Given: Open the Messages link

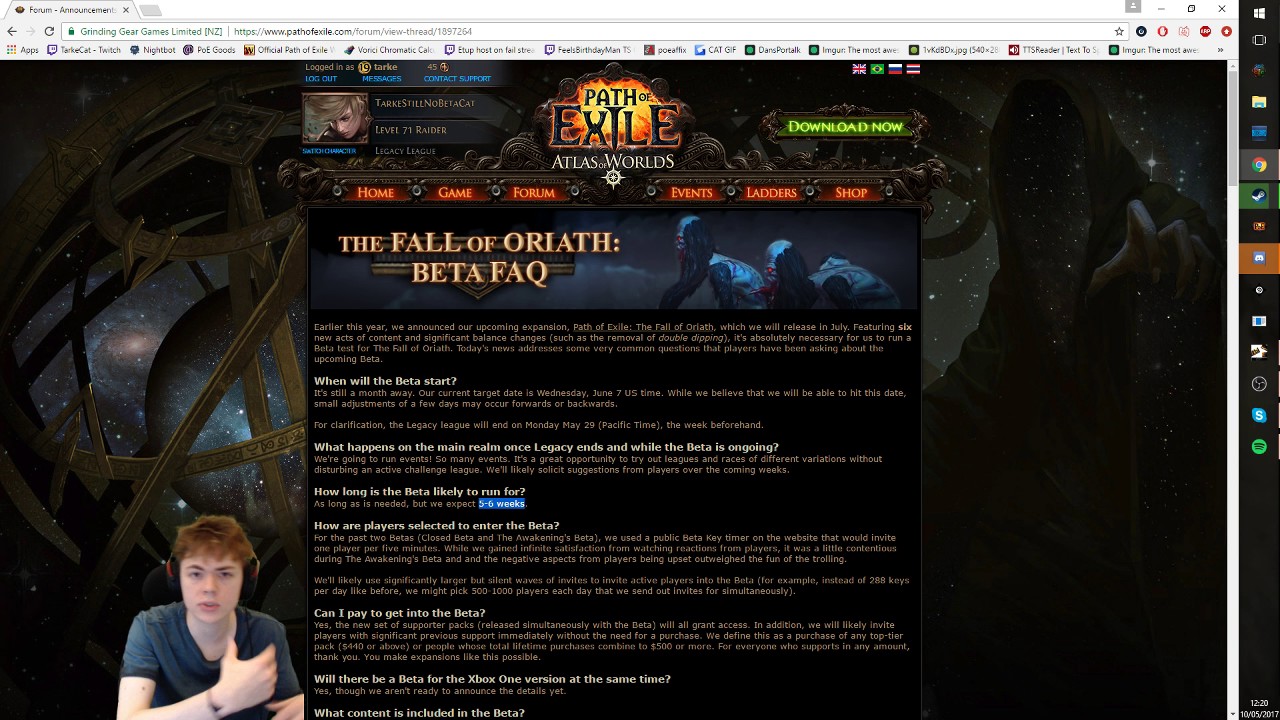Looking at the screenshot, I should 381,79.
